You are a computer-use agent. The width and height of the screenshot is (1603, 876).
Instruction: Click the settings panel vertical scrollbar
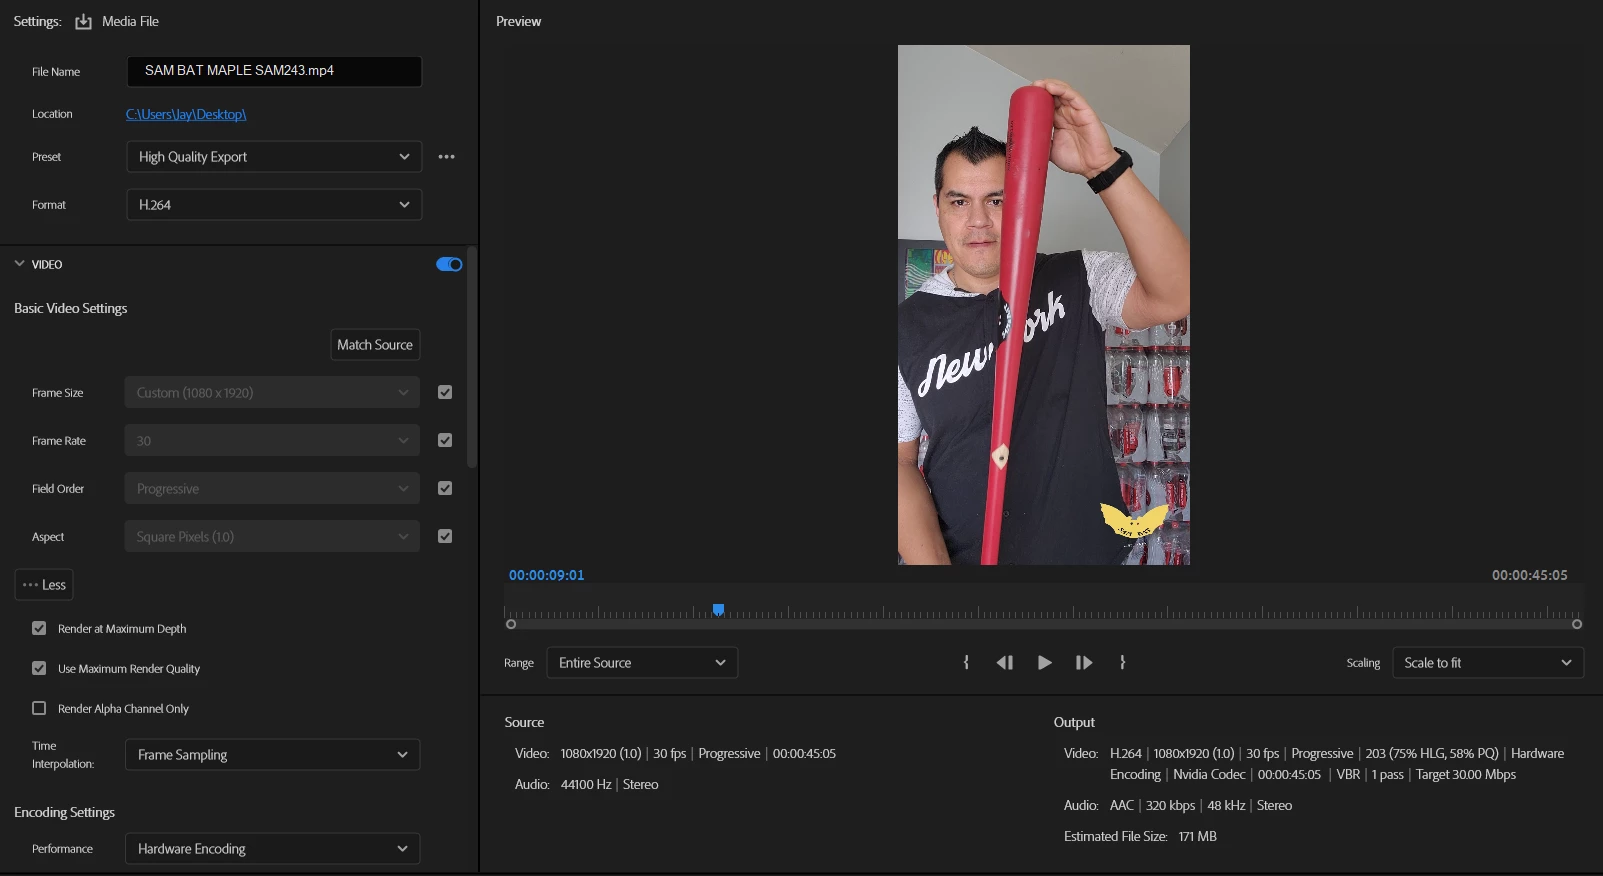472,358
